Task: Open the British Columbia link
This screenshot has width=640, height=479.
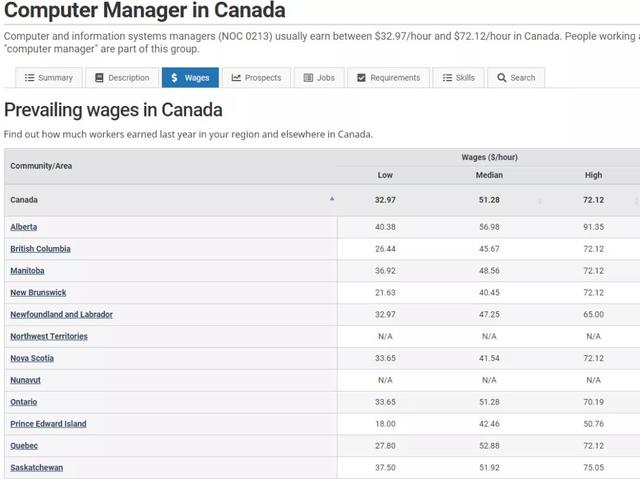Action: [x=40, y=249]
